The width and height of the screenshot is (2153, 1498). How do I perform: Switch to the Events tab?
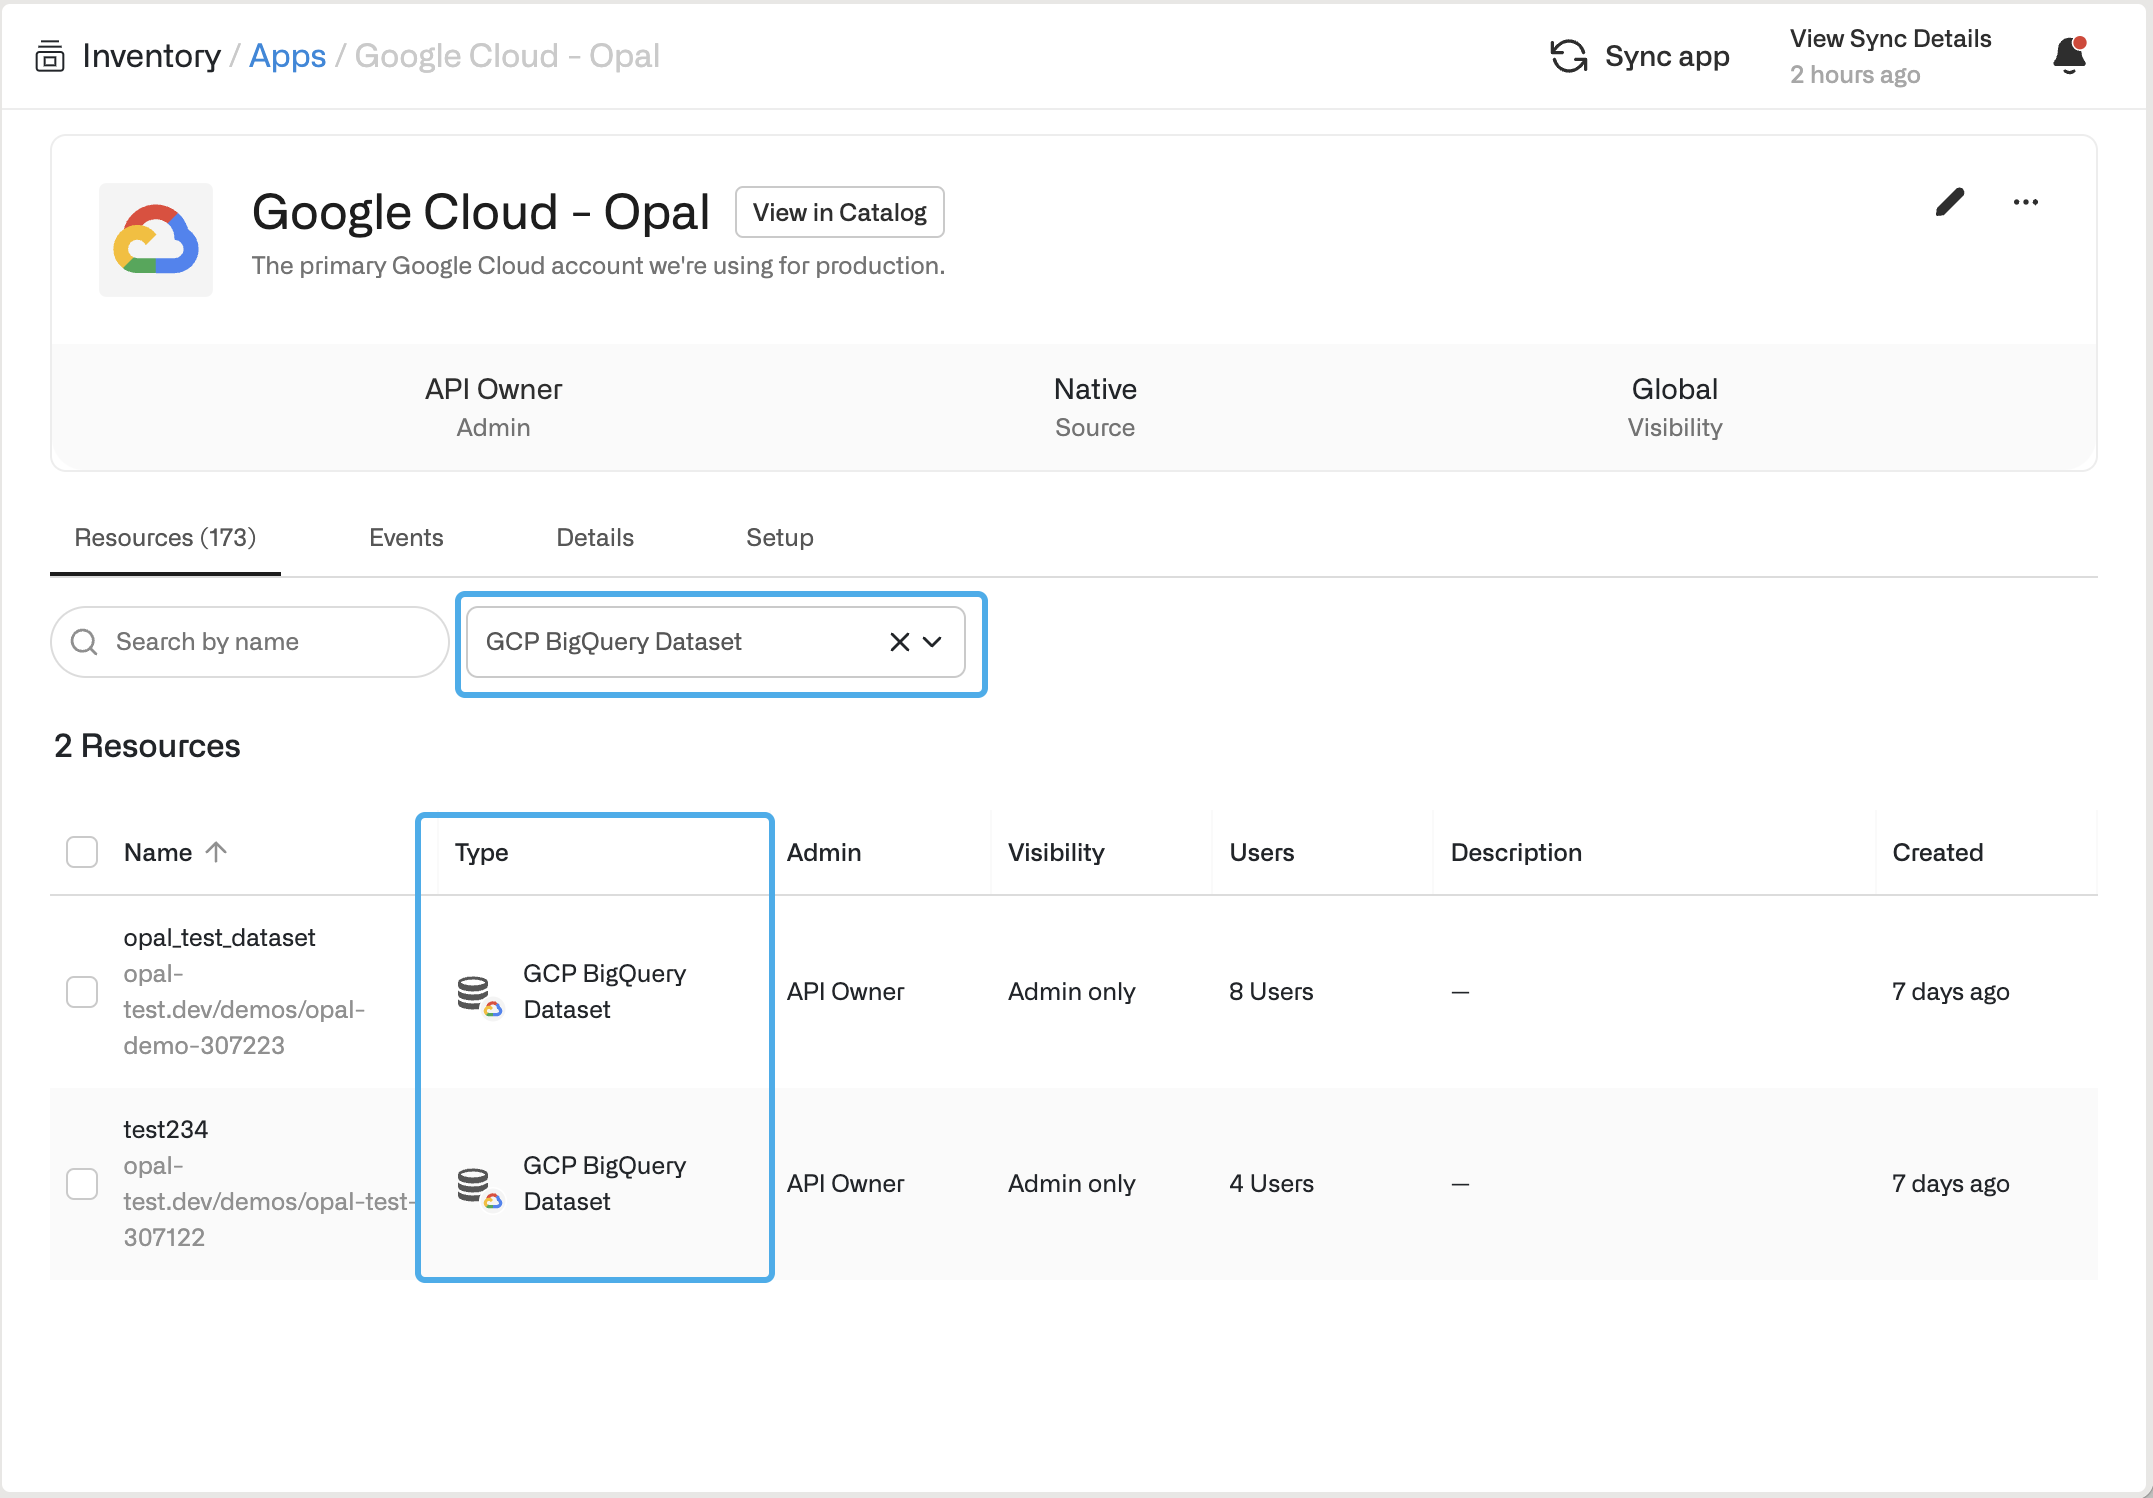pyautogui.click(x=405, y=538)
